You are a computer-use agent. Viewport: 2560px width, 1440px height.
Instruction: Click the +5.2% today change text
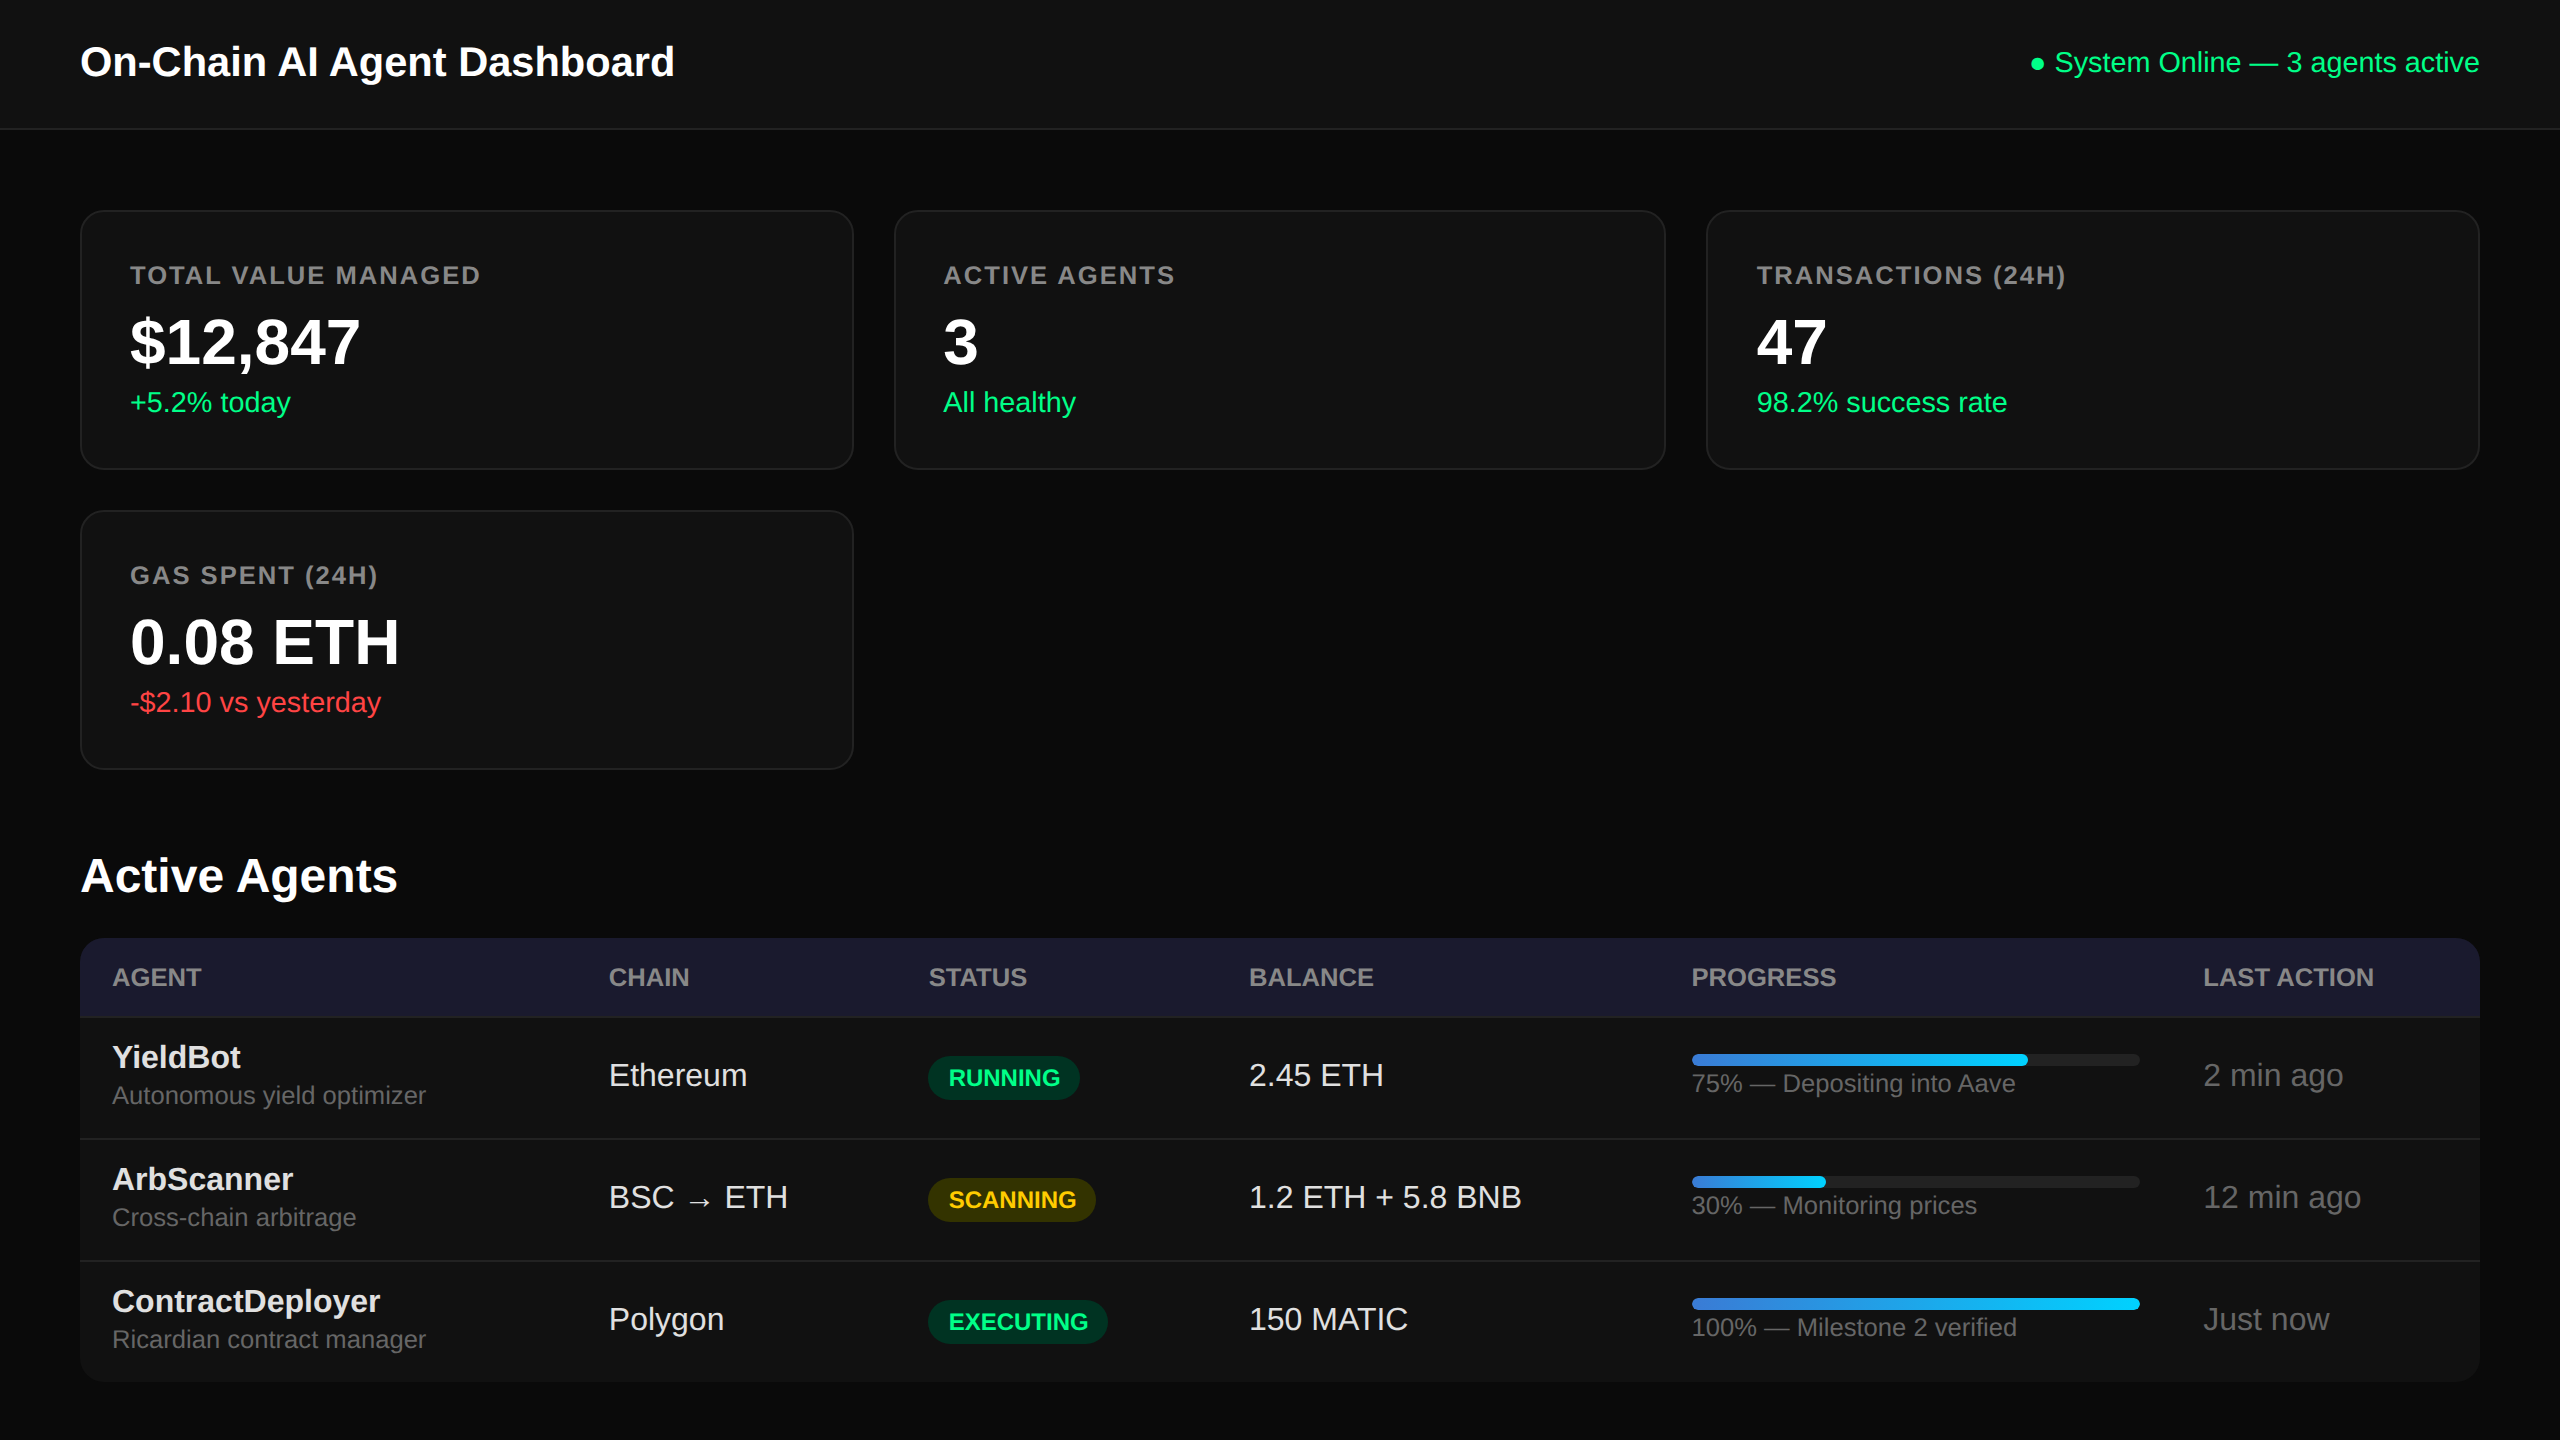point(210,402)
